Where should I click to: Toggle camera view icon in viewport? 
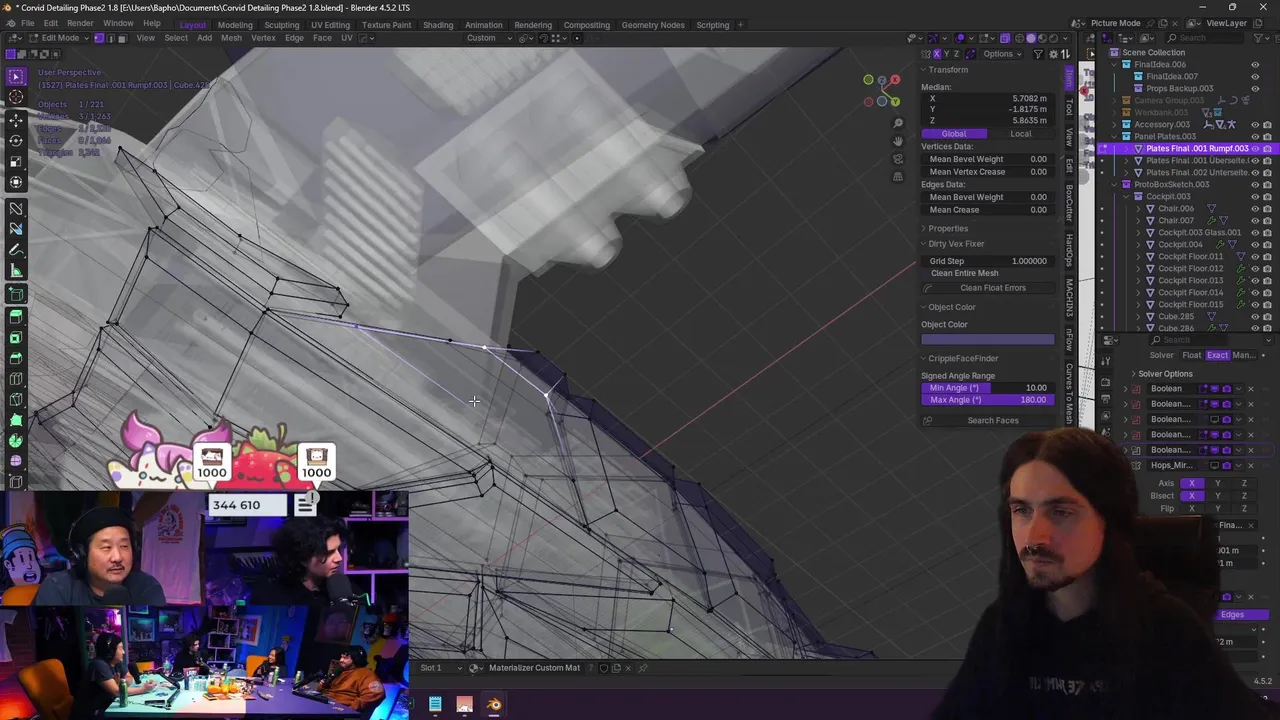(898, 159)
